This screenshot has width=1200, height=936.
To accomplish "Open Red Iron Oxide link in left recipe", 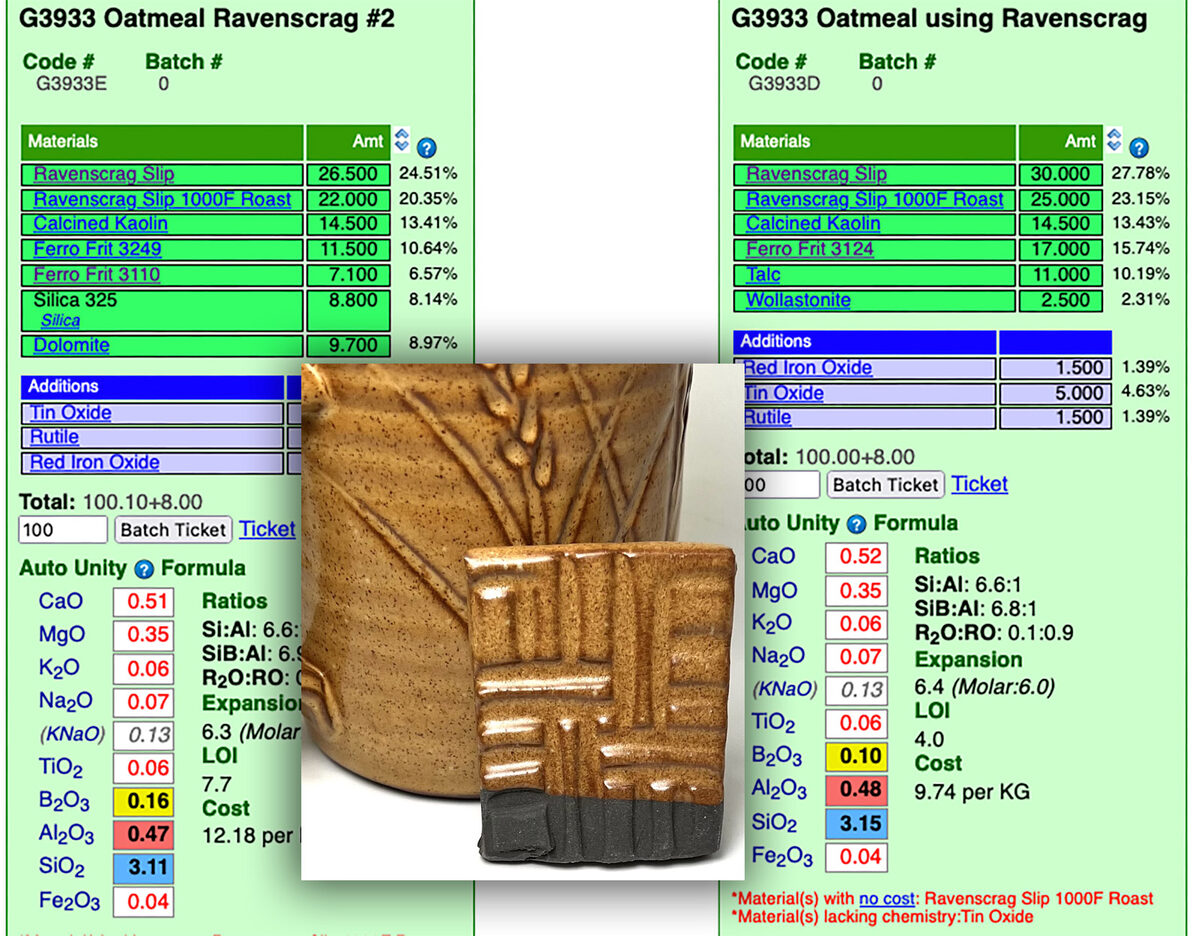I will tap(94, 462).
